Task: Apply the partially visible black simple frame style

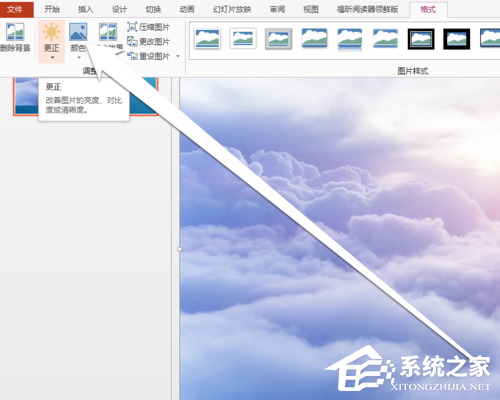Action: coord(490,39)
